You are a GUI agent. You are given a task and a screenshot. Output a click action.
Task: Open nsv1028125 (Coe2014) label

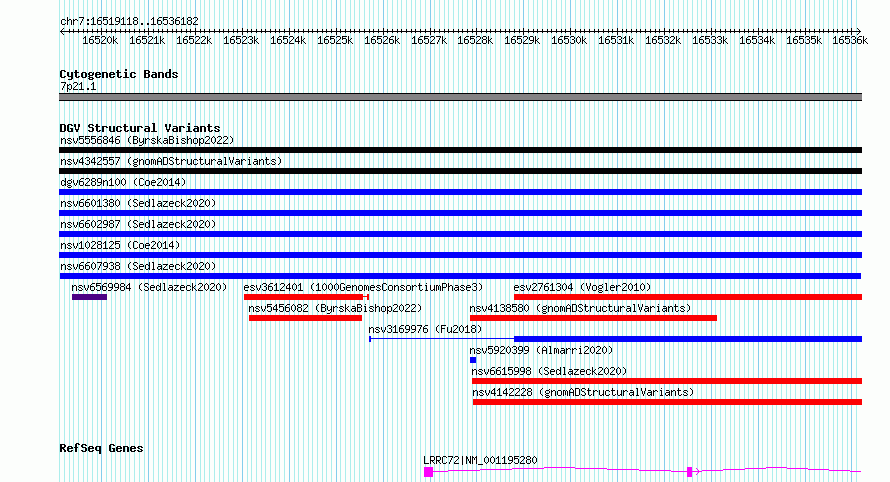[x=120, y=245]
